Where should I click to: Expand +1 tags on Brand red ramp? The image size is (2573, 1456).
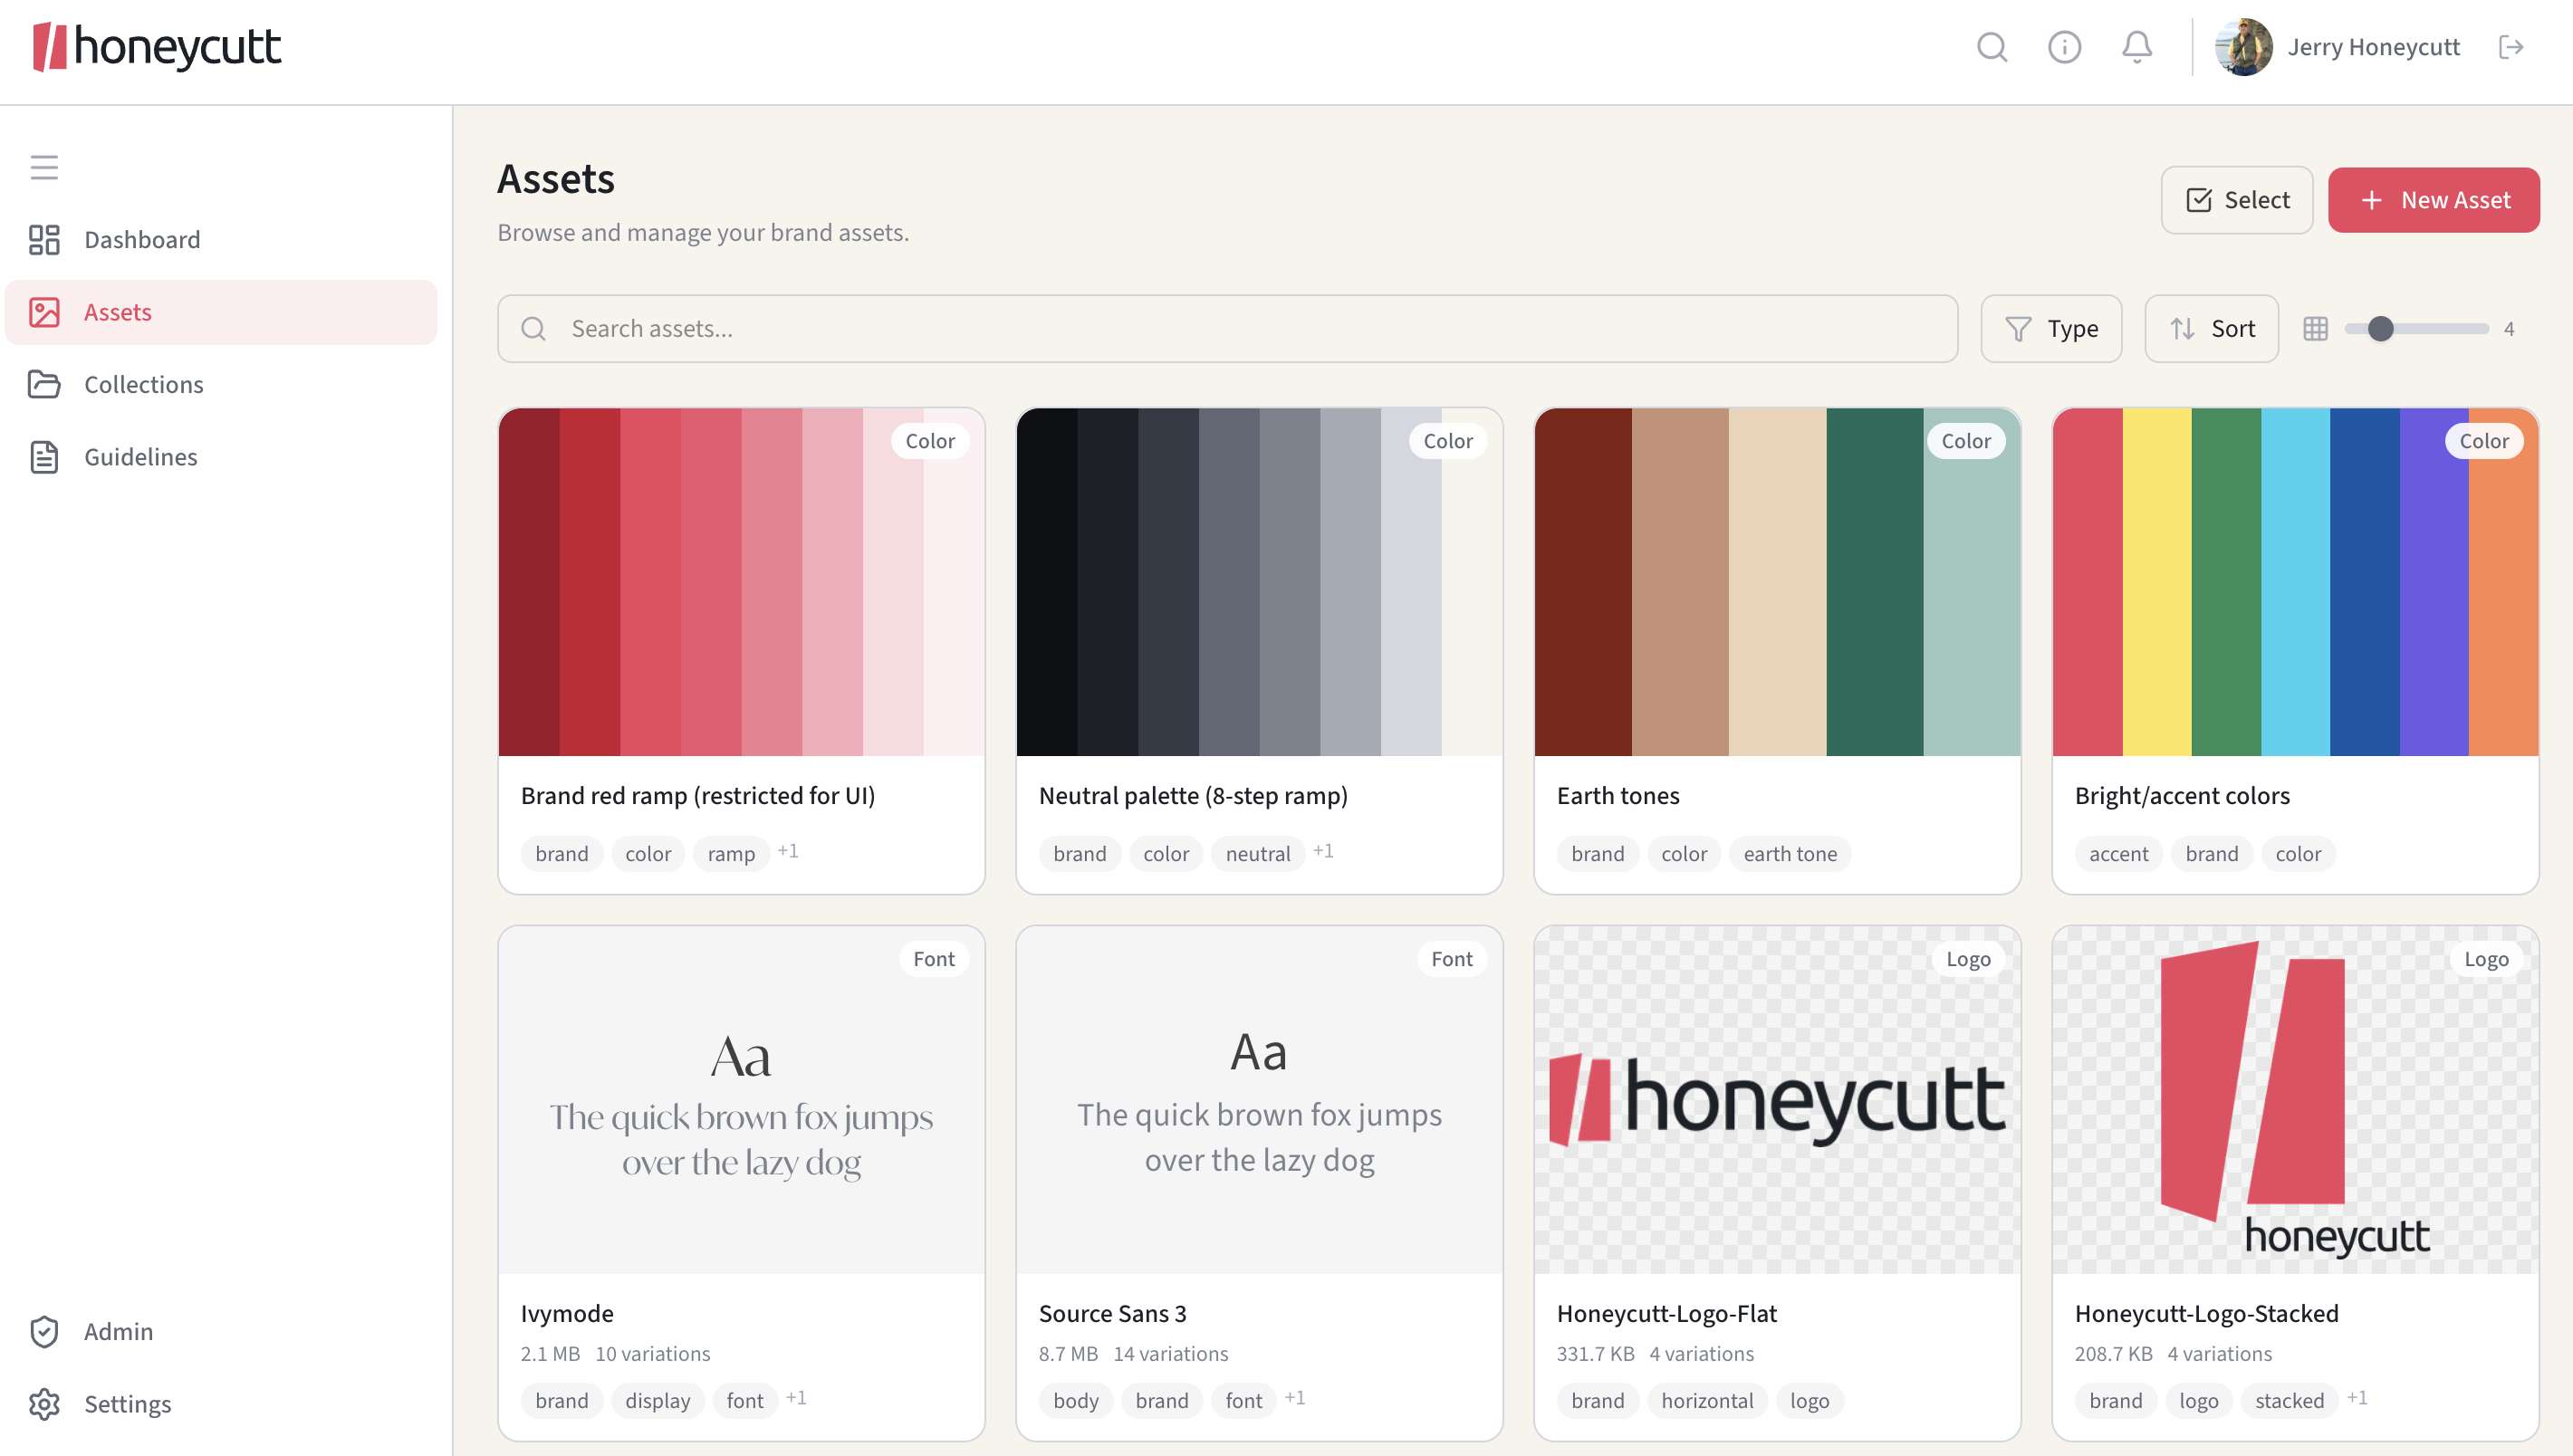click(788, 851)
